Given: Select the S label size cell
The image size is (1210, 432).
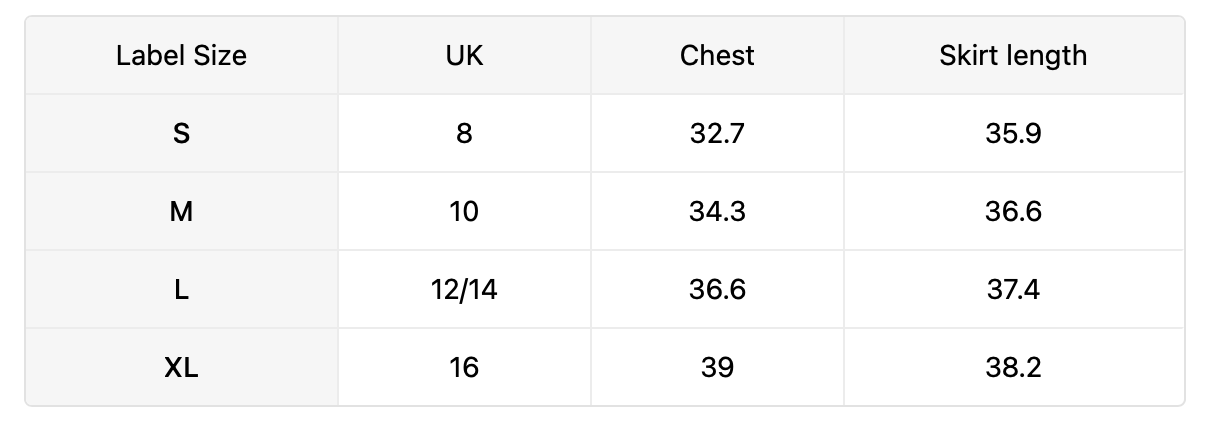Looking at the screenshot, I should click(x=181, y=133).
